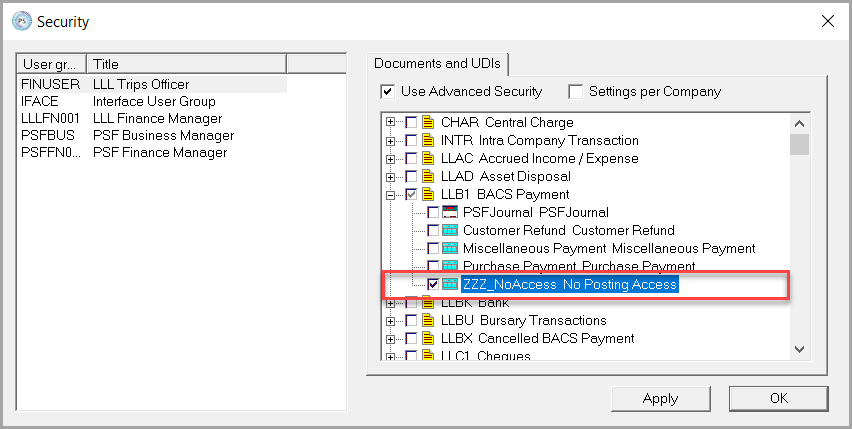Click the ZZZ_NoAccess item icon
This screenshot has height=429, width=852.
click(450, 284)
